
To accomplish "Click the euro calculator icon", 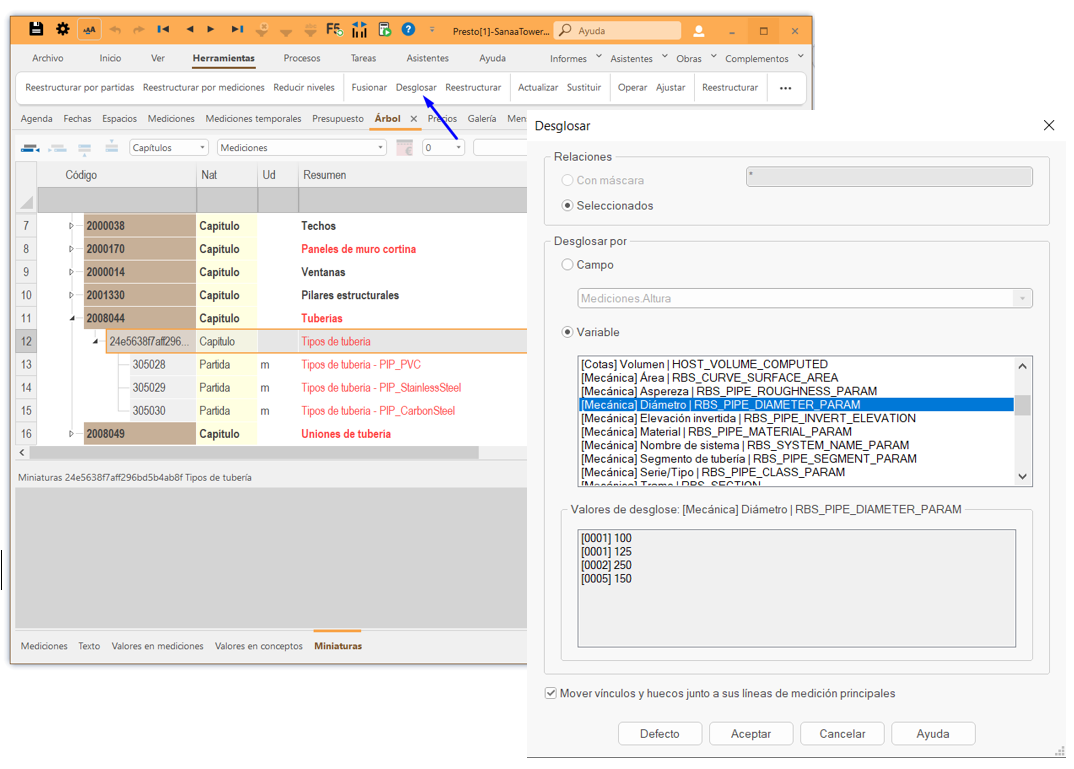I will [x=405, y=147].
